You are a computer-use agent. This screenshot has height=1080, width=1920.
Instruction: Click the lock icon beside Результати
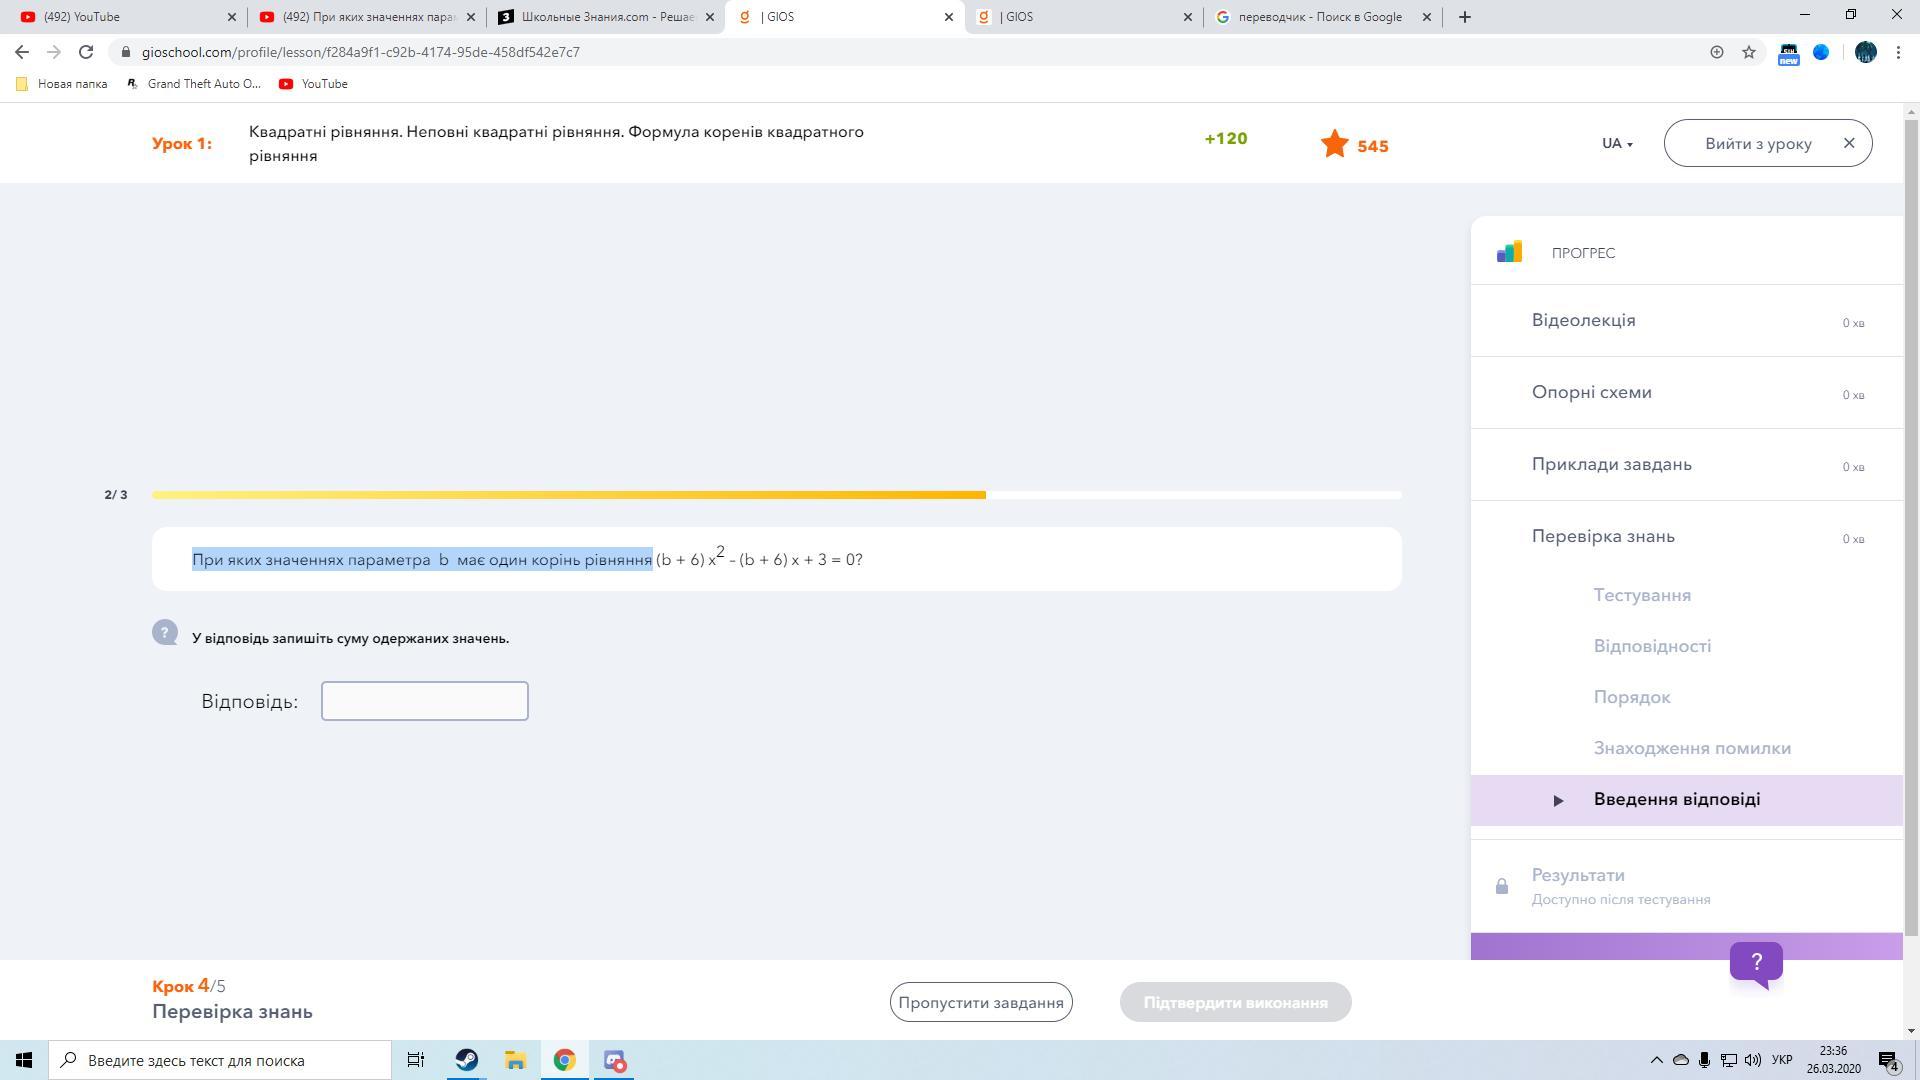pyautogui.click(x=1501, y=886)
